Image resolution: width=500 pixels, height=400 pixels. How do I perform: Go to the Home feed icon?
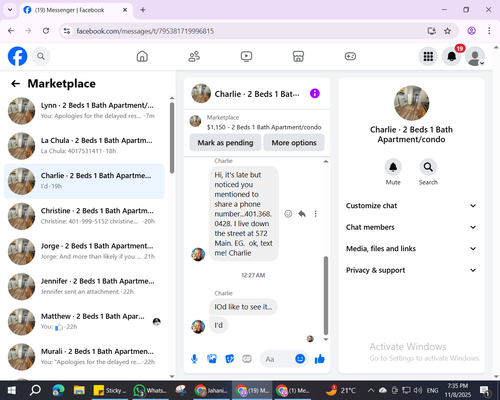(x=142, y=56)
